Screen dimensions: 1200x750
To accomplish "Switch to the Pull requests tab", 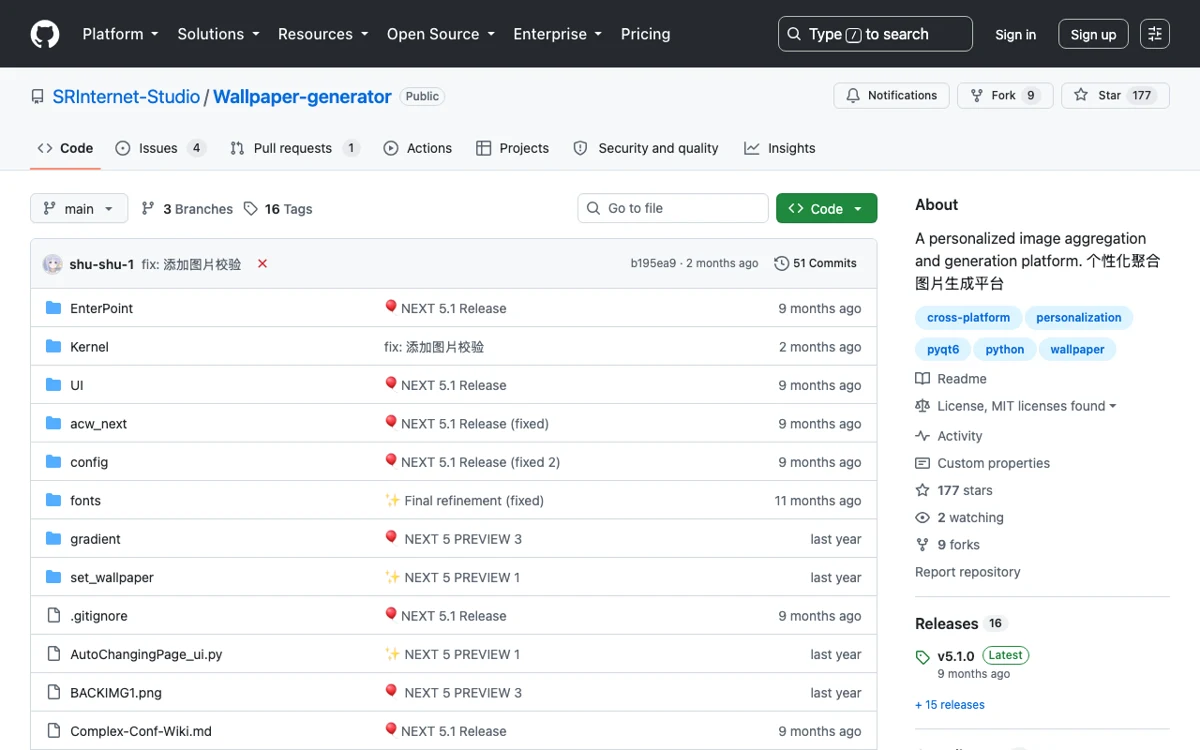I will pos(294,148).
